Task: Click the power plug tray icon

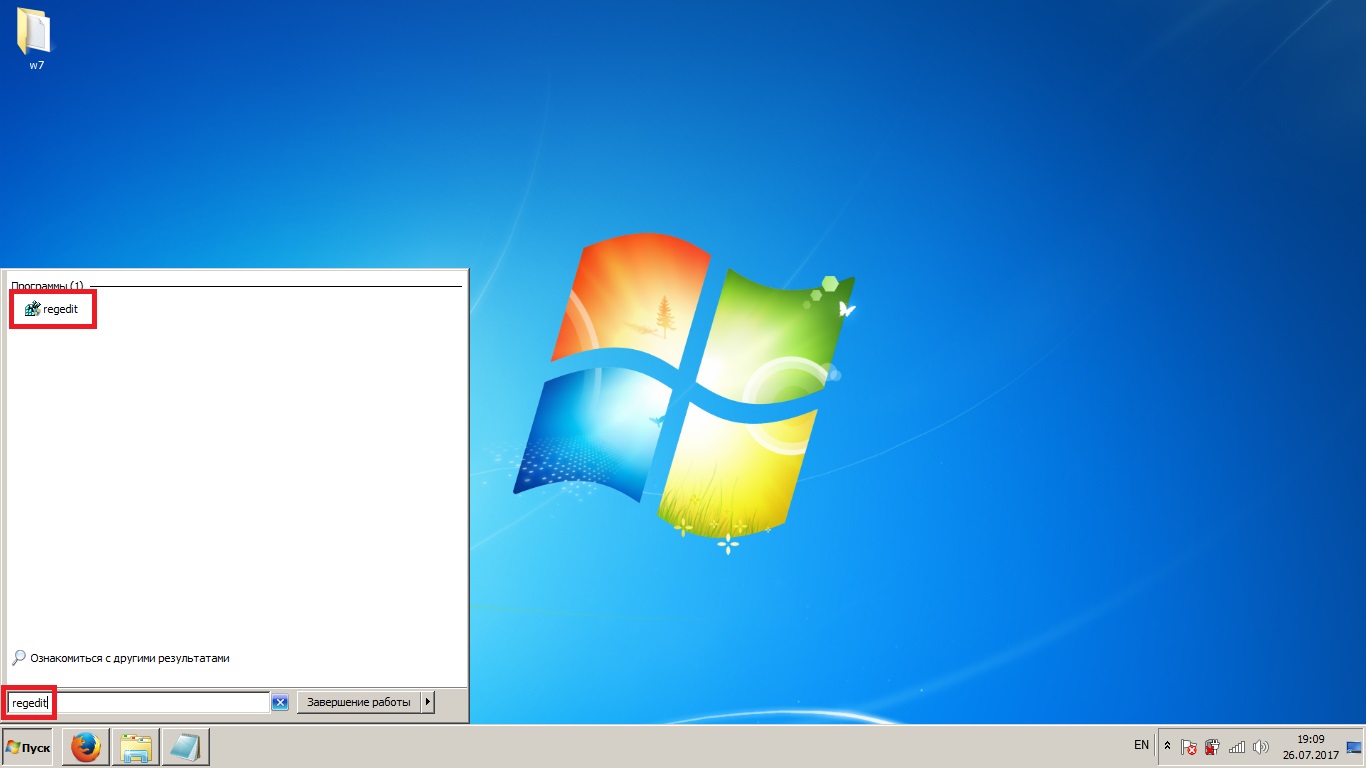Action: tap(1212, 746)
